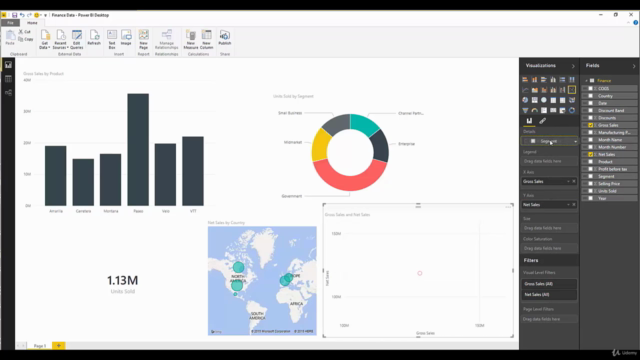This screenshot has height=360, width=640.
Task: Check the Units Sold field checkbox
Action: point(590,191)
